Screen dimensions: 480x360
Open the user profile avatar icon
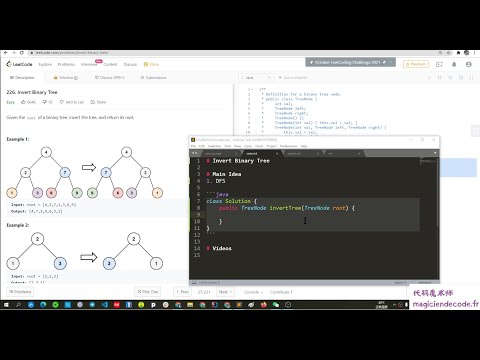pos(469,64)
